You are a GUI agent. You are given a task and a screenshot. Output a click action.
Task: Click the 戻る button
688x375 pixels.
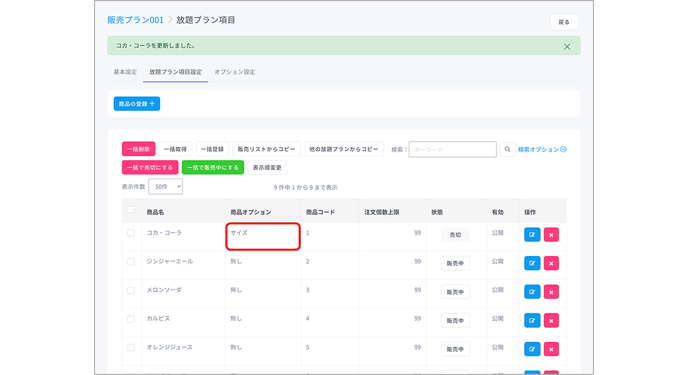pos(564,22)
